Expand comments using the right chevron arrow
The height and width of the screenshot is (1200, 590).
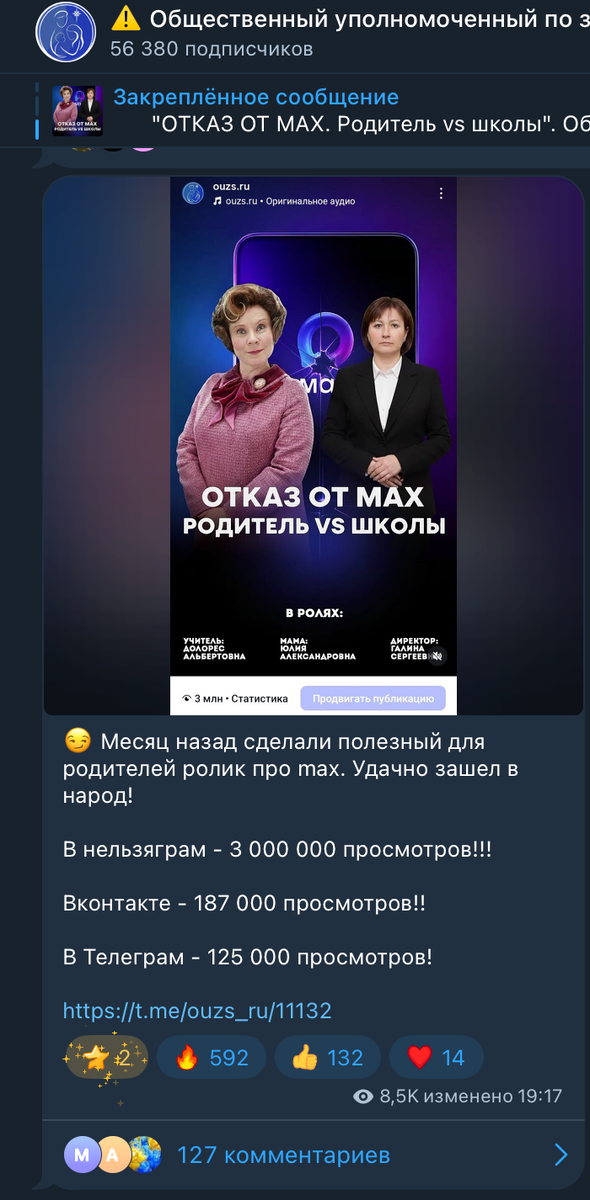coord(561,1156)
